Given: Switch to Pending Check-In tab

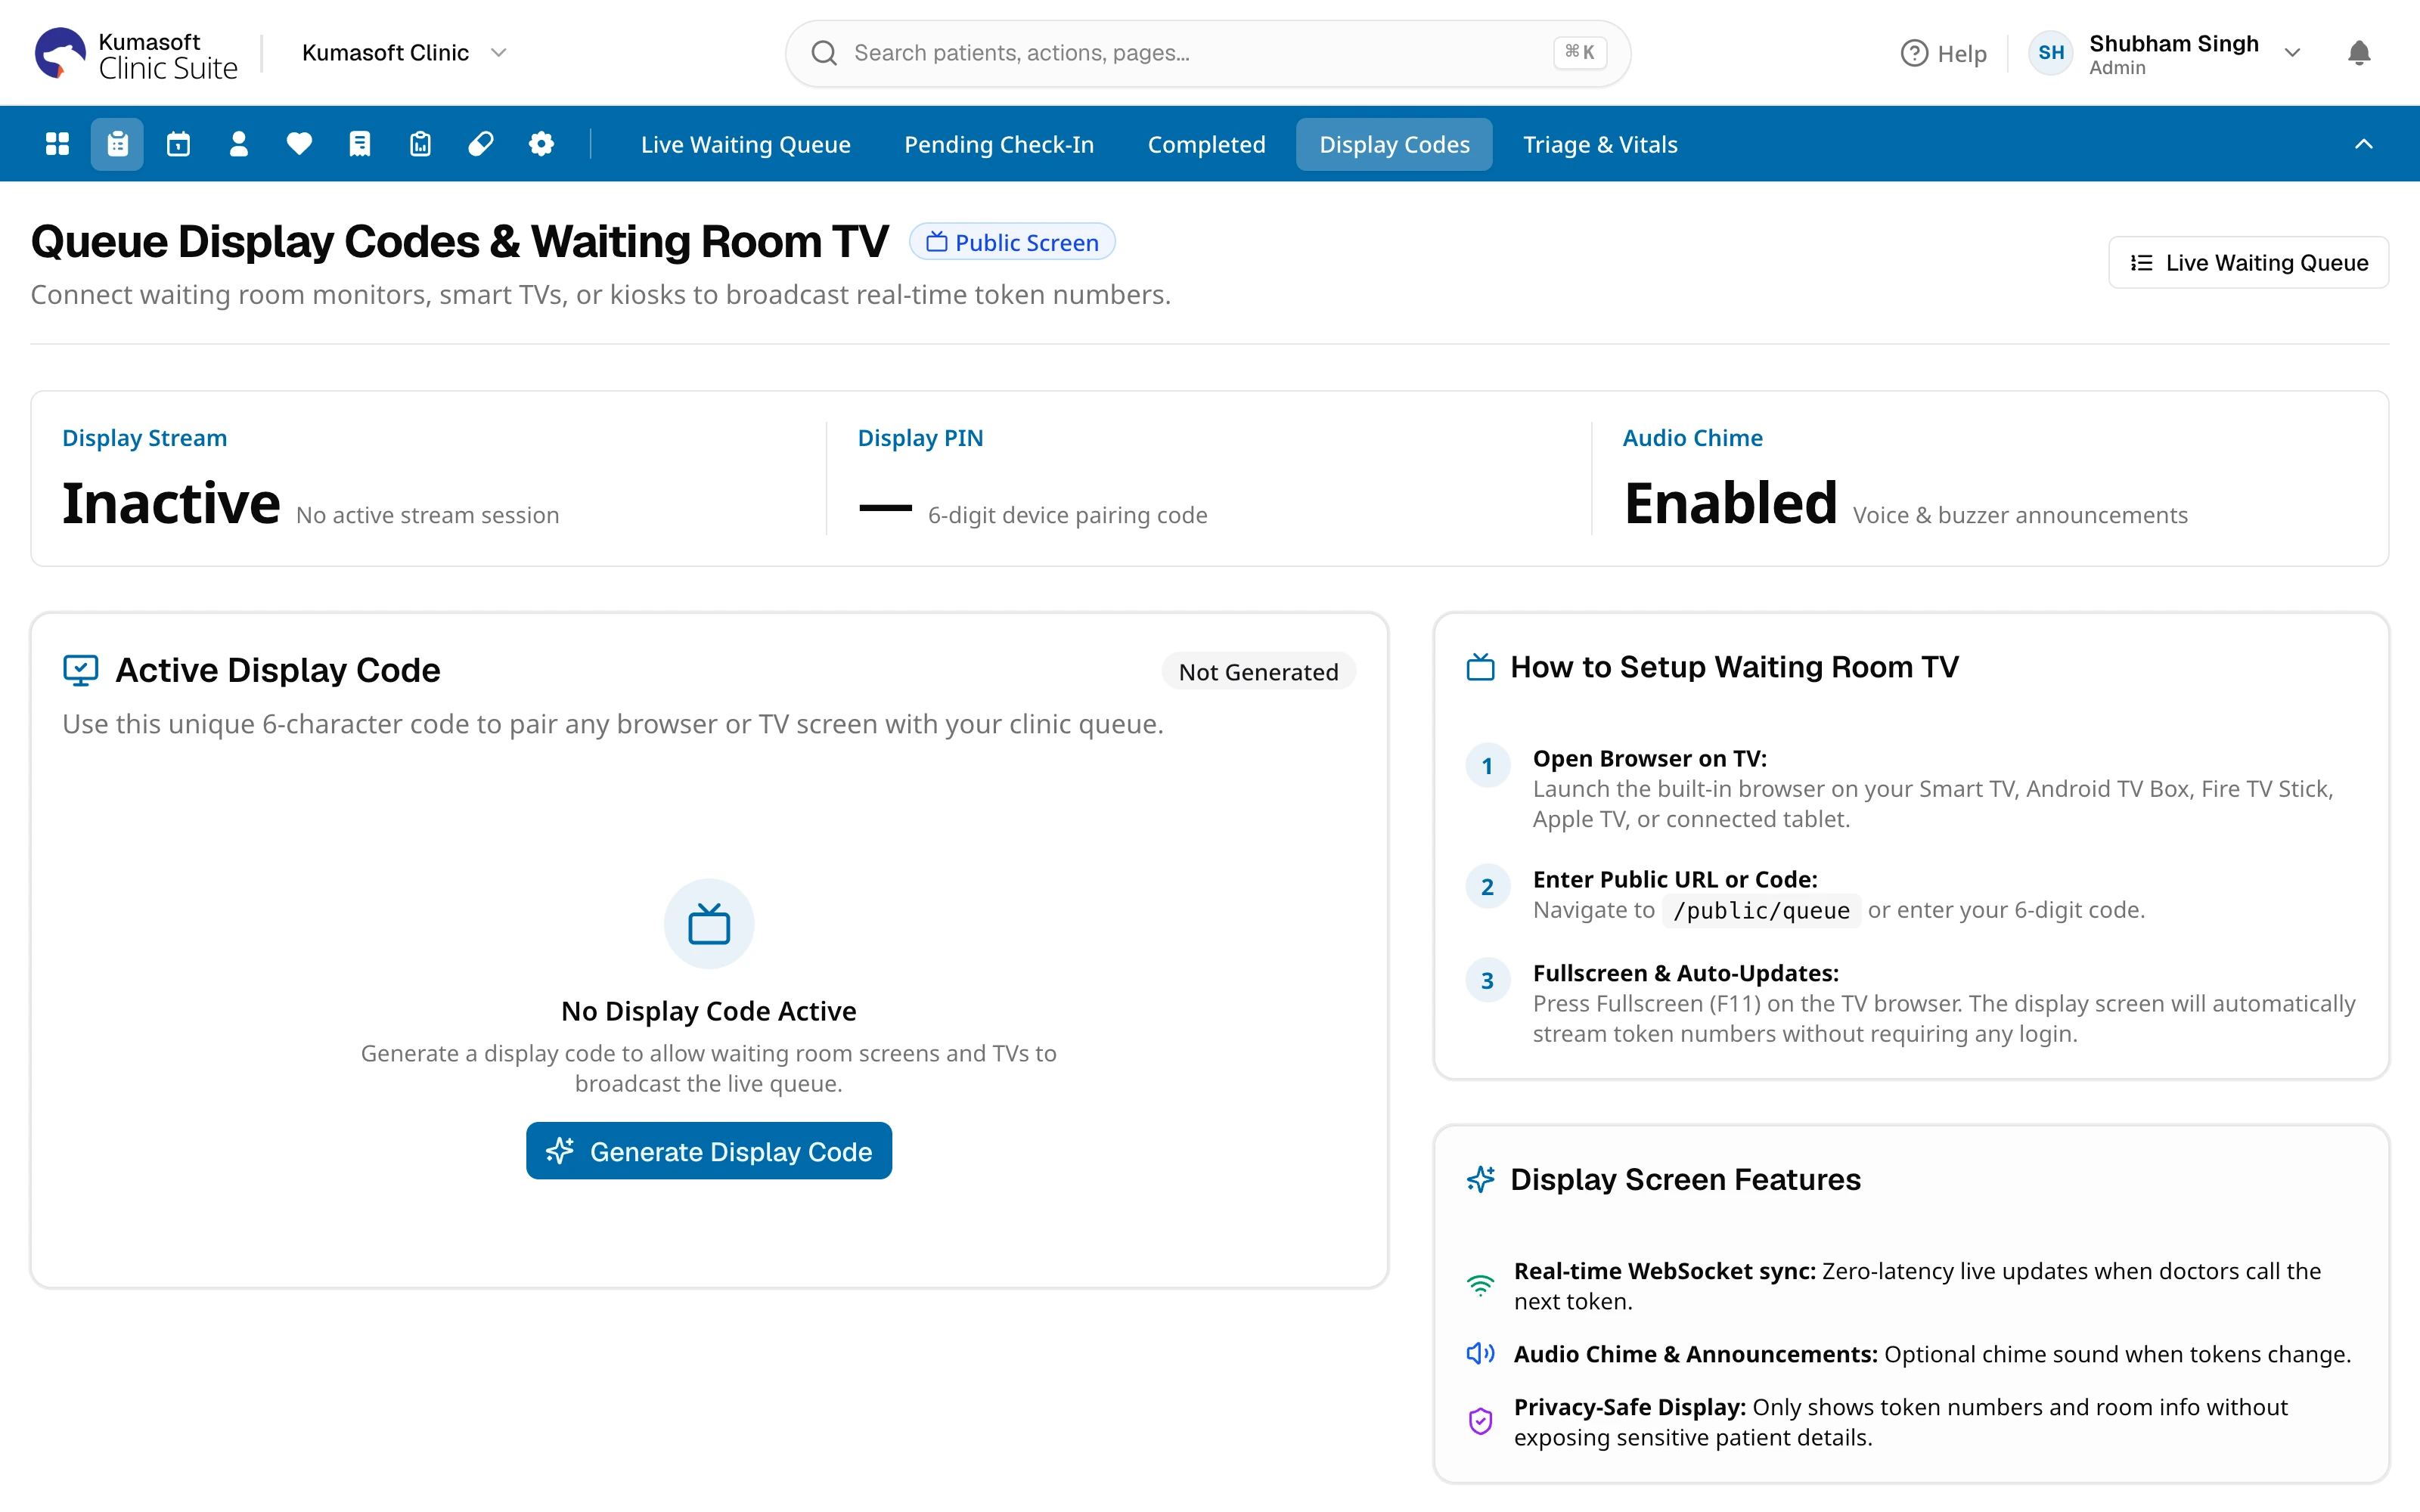Looking at the screenshot, I should 999,144.
